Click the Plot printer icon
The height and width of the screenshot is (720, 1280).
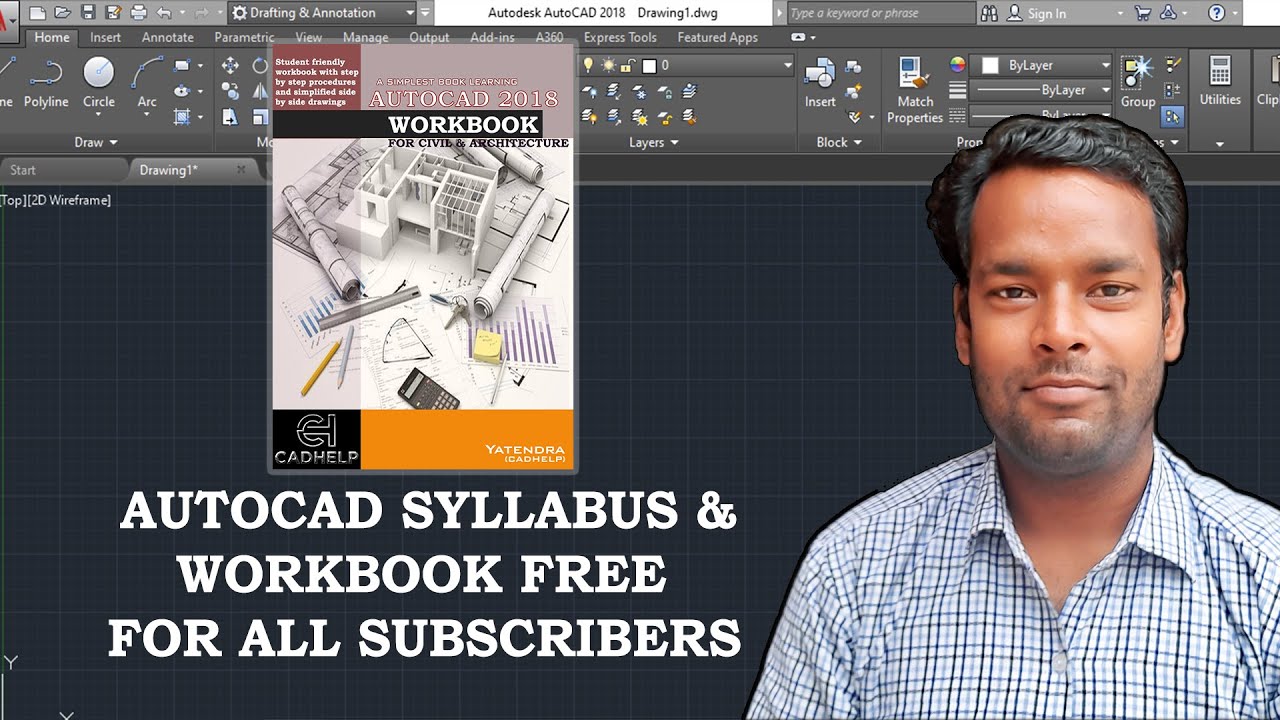[x=139, y=13]
